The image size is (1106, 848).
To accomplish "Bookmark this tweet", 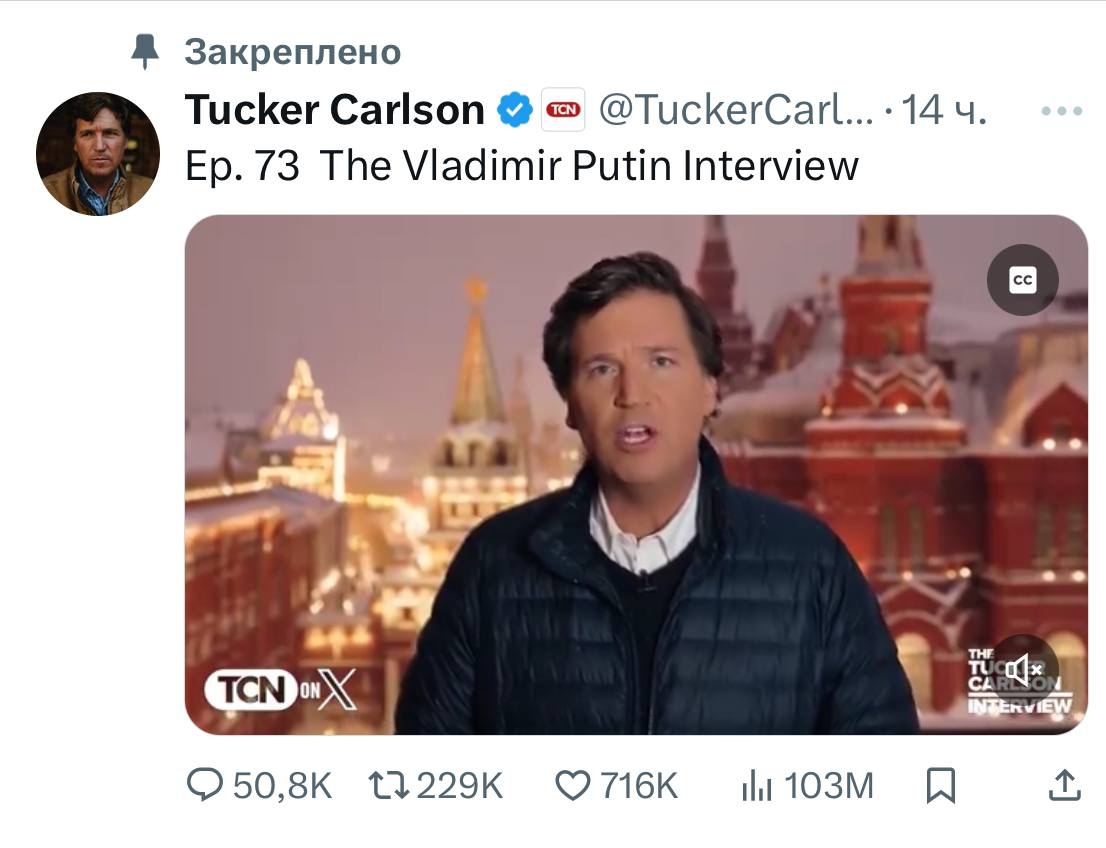I will coord(940,785).
